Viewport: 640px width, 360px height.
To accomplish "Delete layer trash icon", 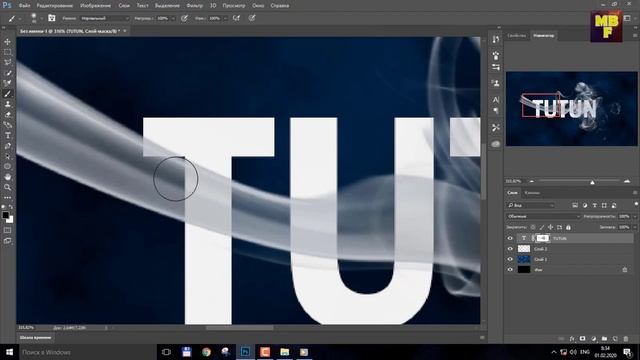I will [x=626, y=339].
